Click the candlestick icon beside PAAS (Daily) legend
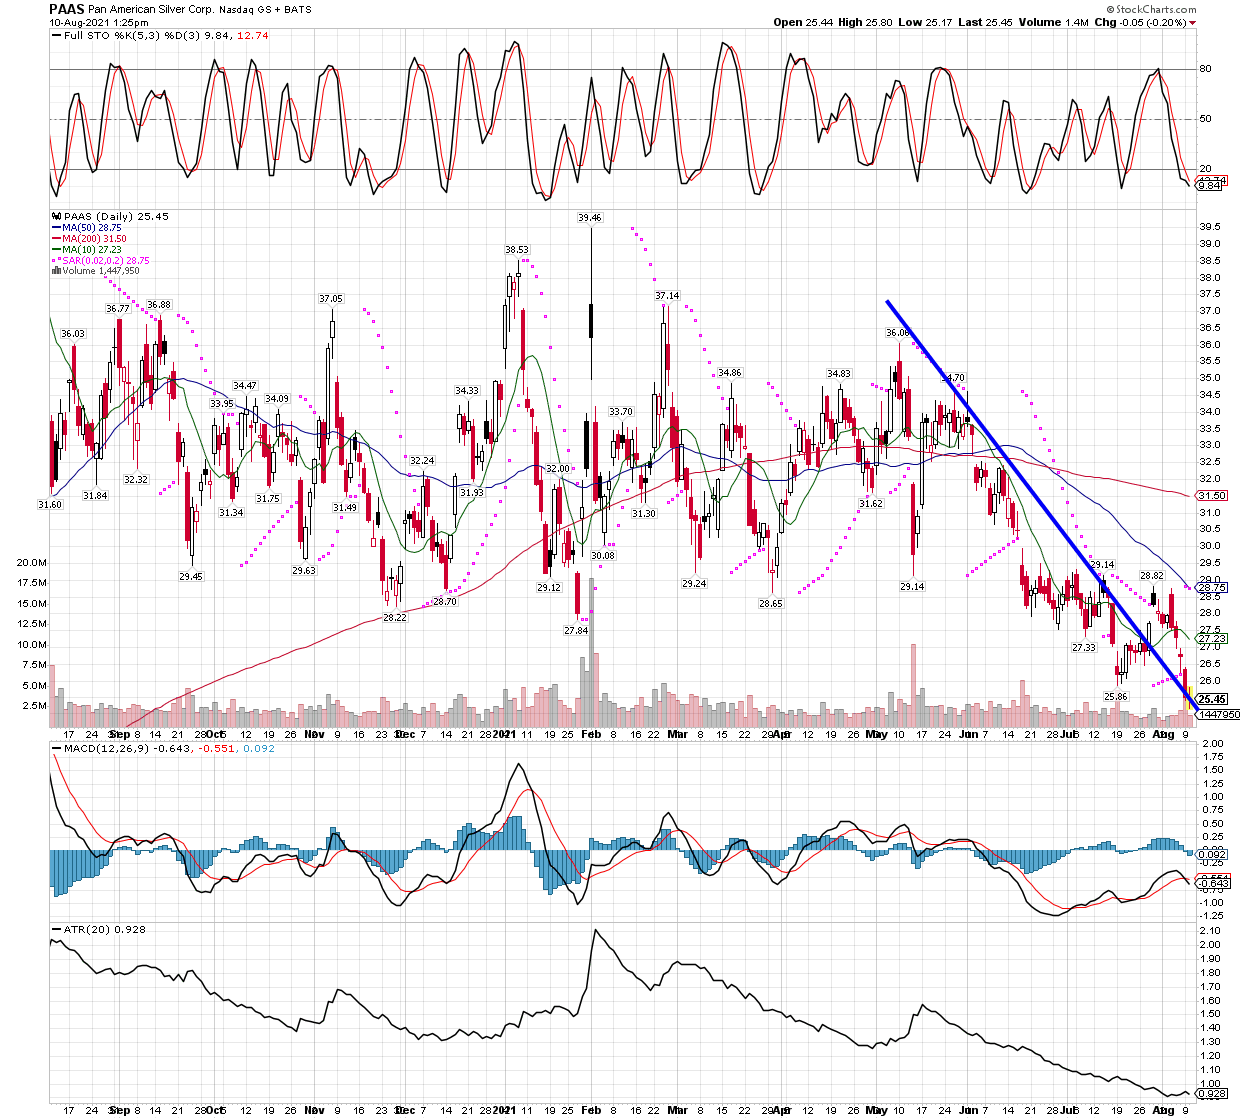The image size is (1240, 1119). pos(55,216)
